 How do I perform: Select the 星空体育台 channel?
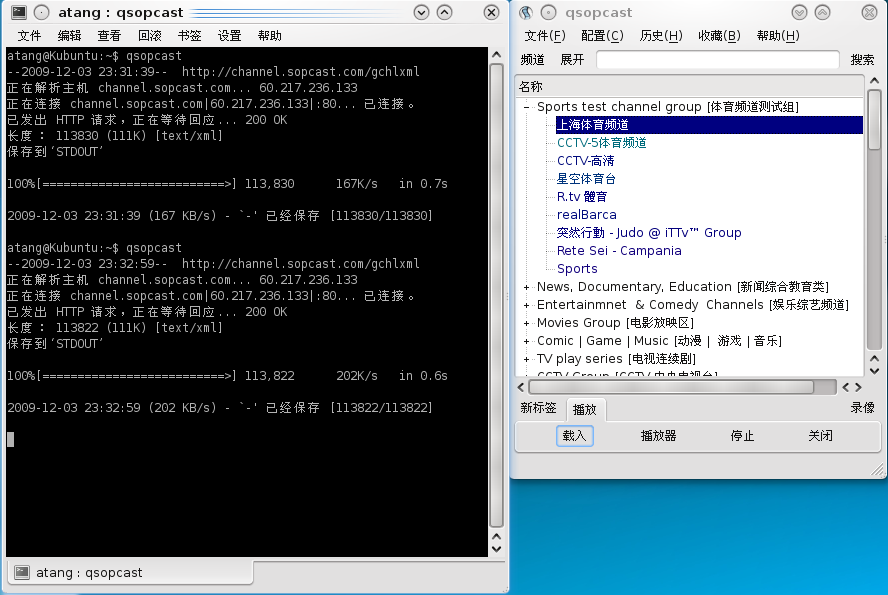tap(586, 179)
